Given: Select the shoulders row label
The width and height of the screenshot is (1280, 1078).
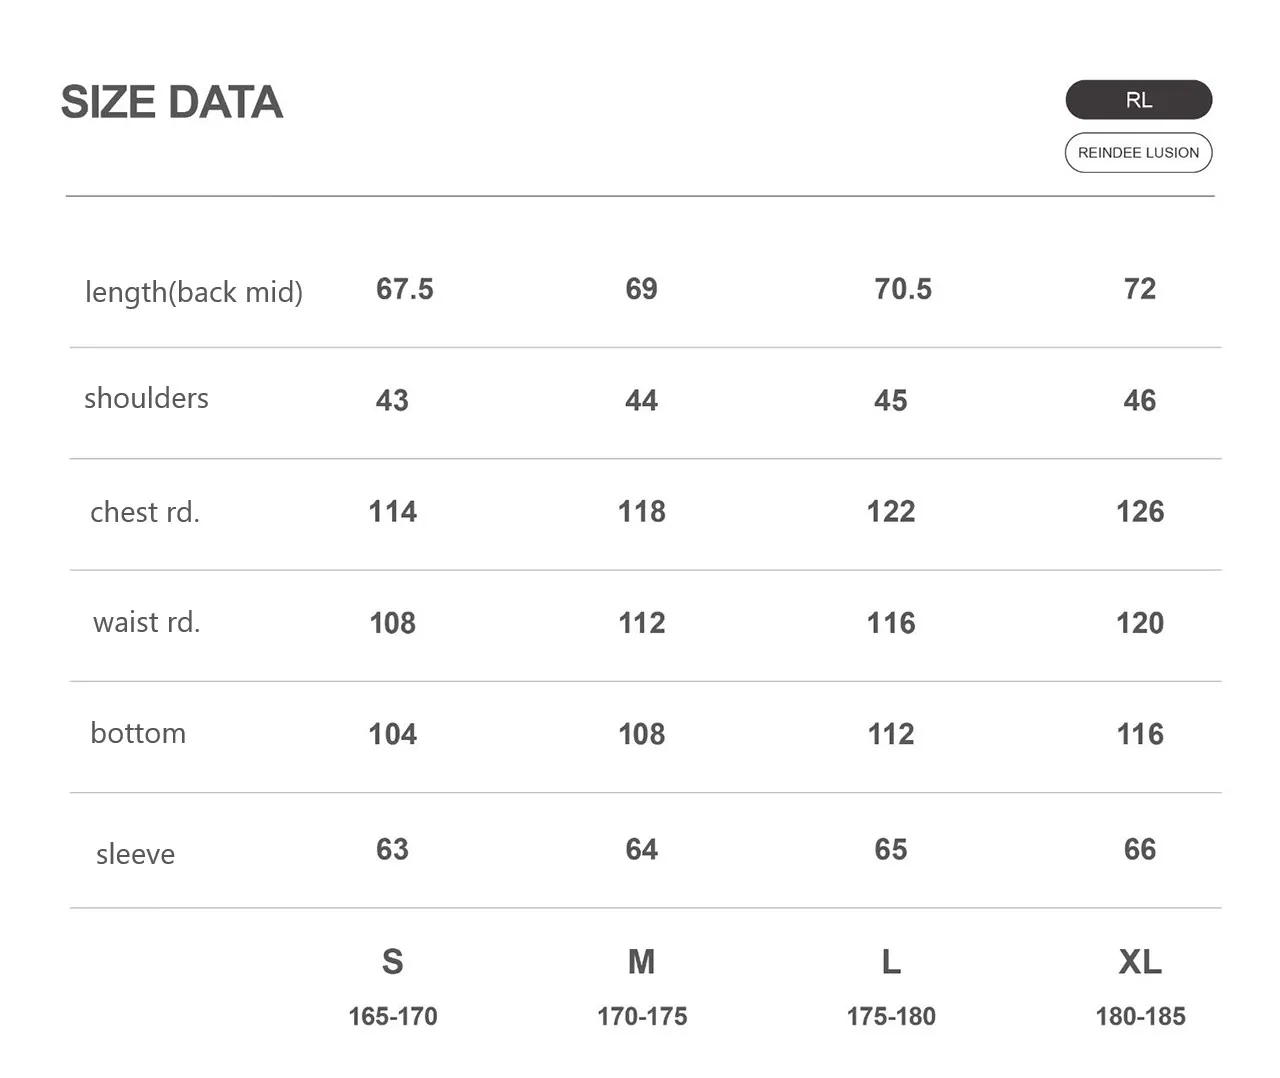Looking at the screenshot, I should point(146,398).
